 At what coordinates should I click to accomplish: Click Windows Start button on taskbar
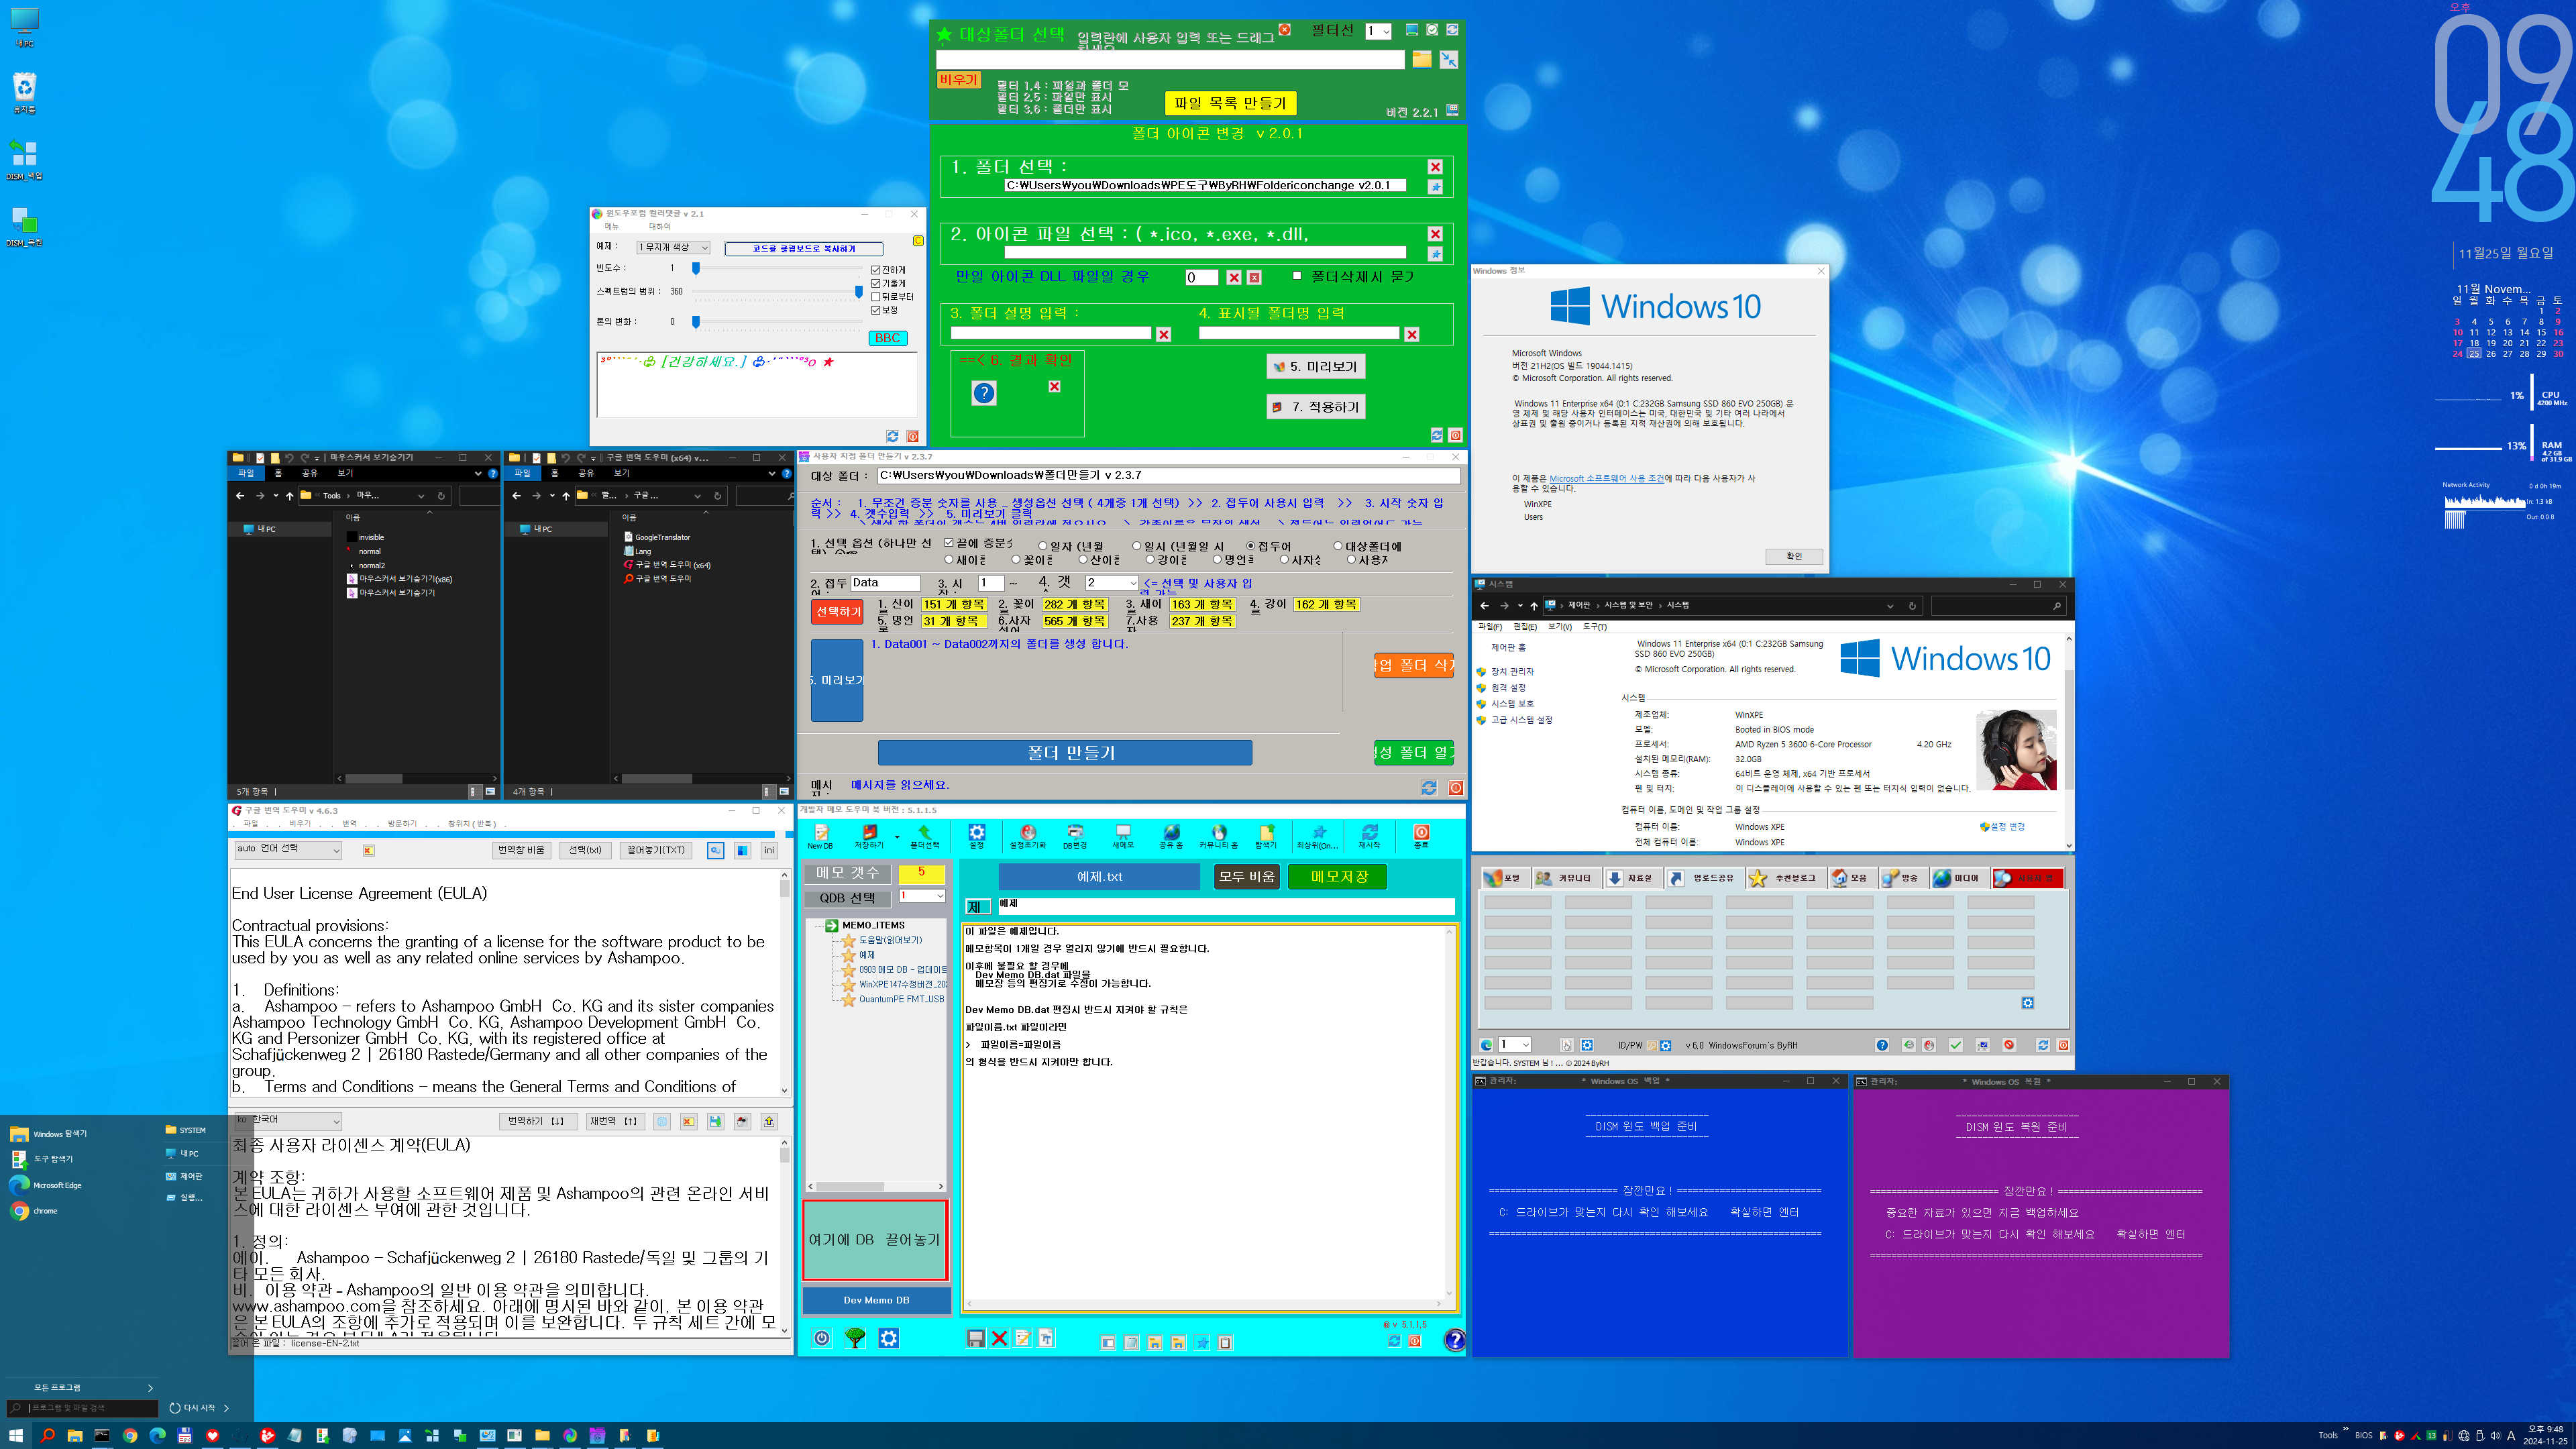[x=16, y=1435]
